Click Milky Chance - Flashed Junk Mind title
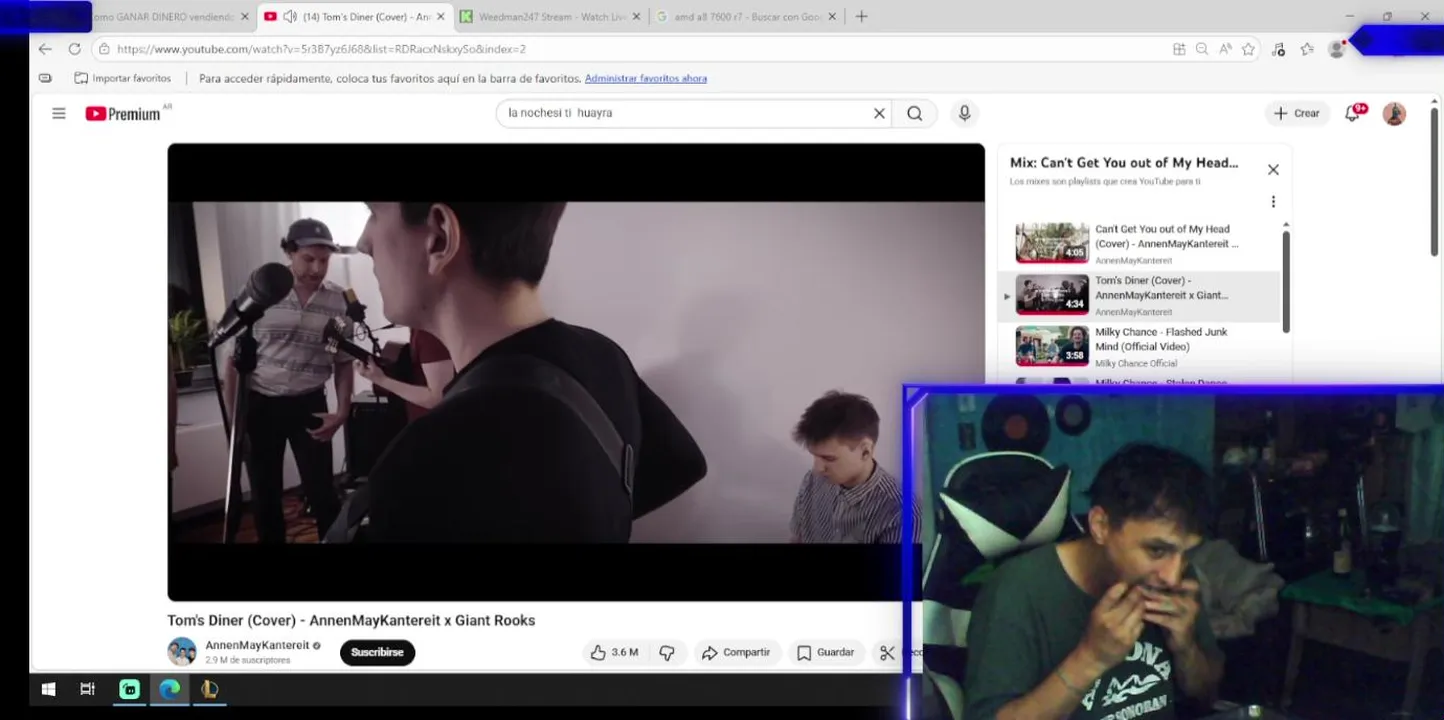The image size is (1444, 720). [x=1161, y=339]
